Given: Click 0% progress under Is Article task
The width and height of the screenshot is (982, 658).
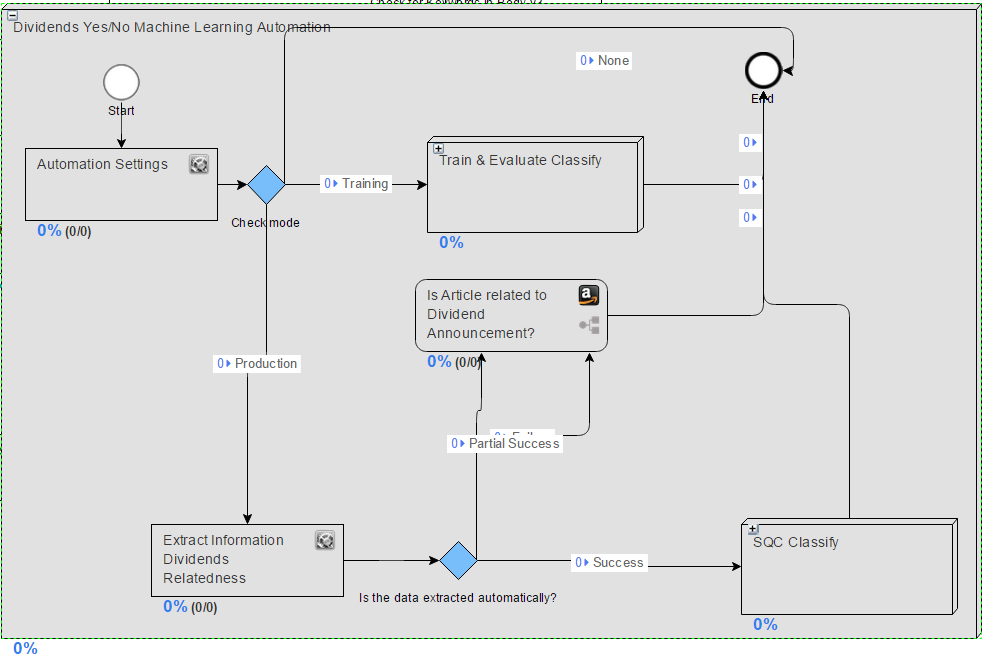Looking at the screenshot, I should click(440, 361).
